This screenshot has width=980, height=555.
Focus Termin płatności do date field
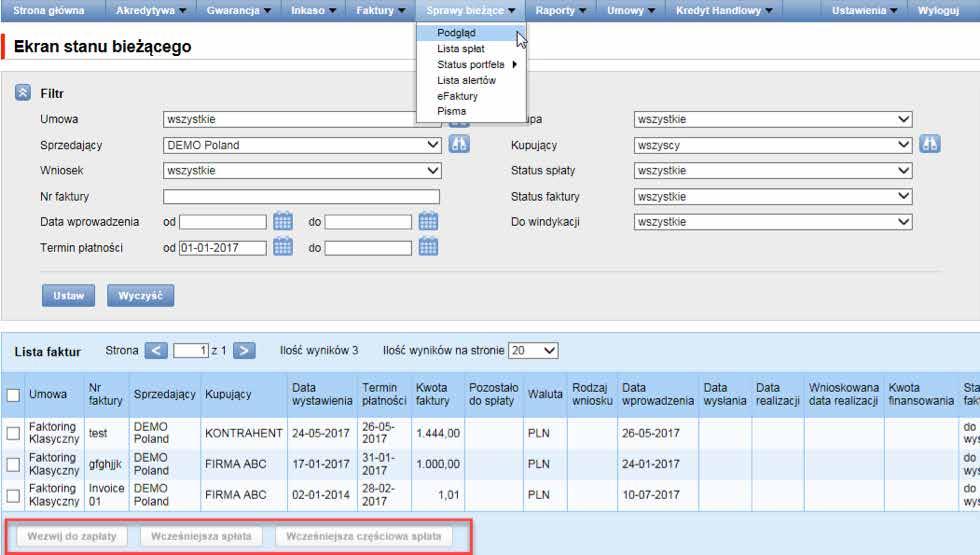pos(368,248)
